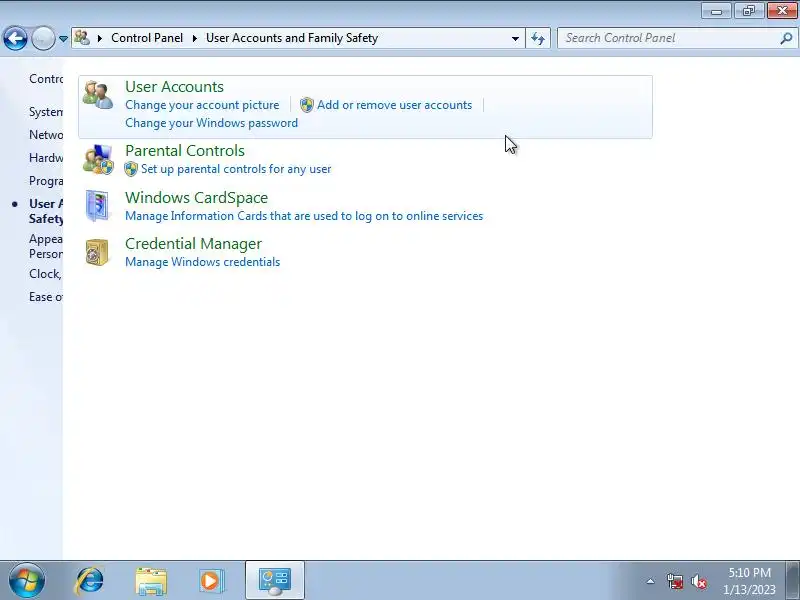800x600 pixels.
Task: Open Manage Windows credentials link
Action: pos(203,262)
